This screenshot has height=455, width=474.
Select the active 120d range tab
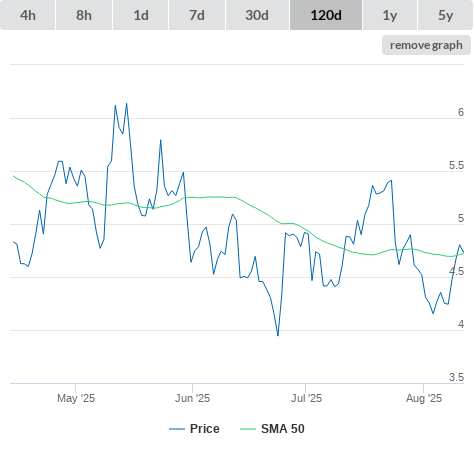326,15
